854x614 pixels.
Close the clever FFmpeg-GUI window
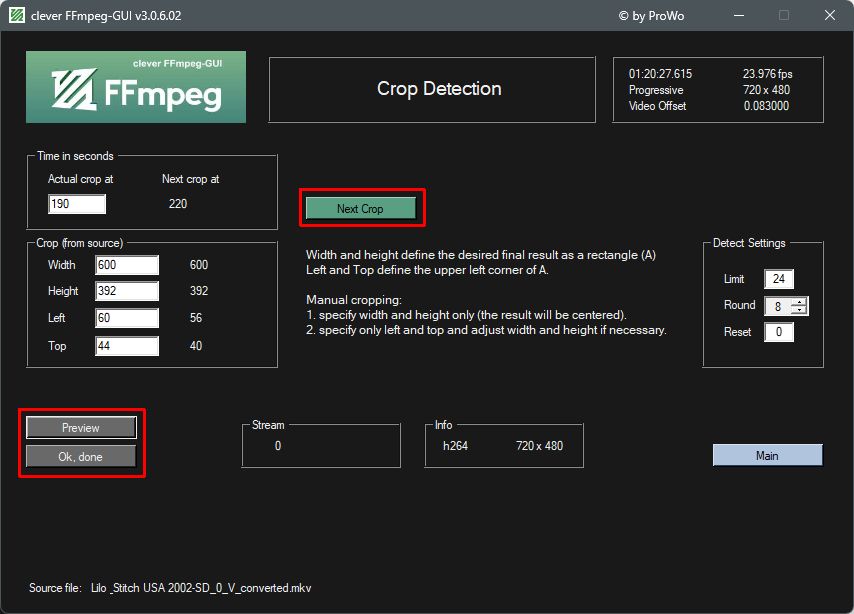829,15
